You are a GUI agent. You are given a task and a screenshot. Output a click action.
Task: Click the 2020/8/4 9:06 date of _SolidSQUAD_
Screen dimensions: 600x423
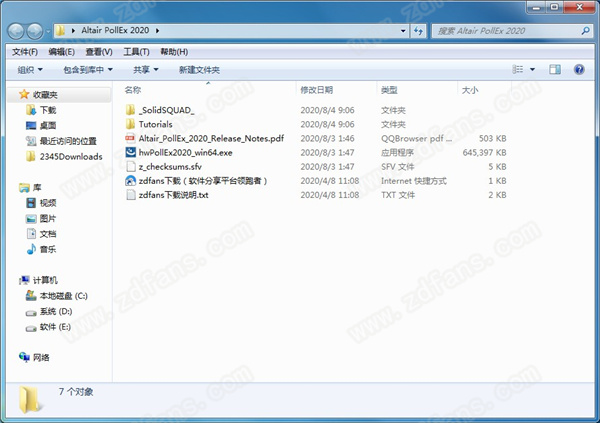coord(327,110)
